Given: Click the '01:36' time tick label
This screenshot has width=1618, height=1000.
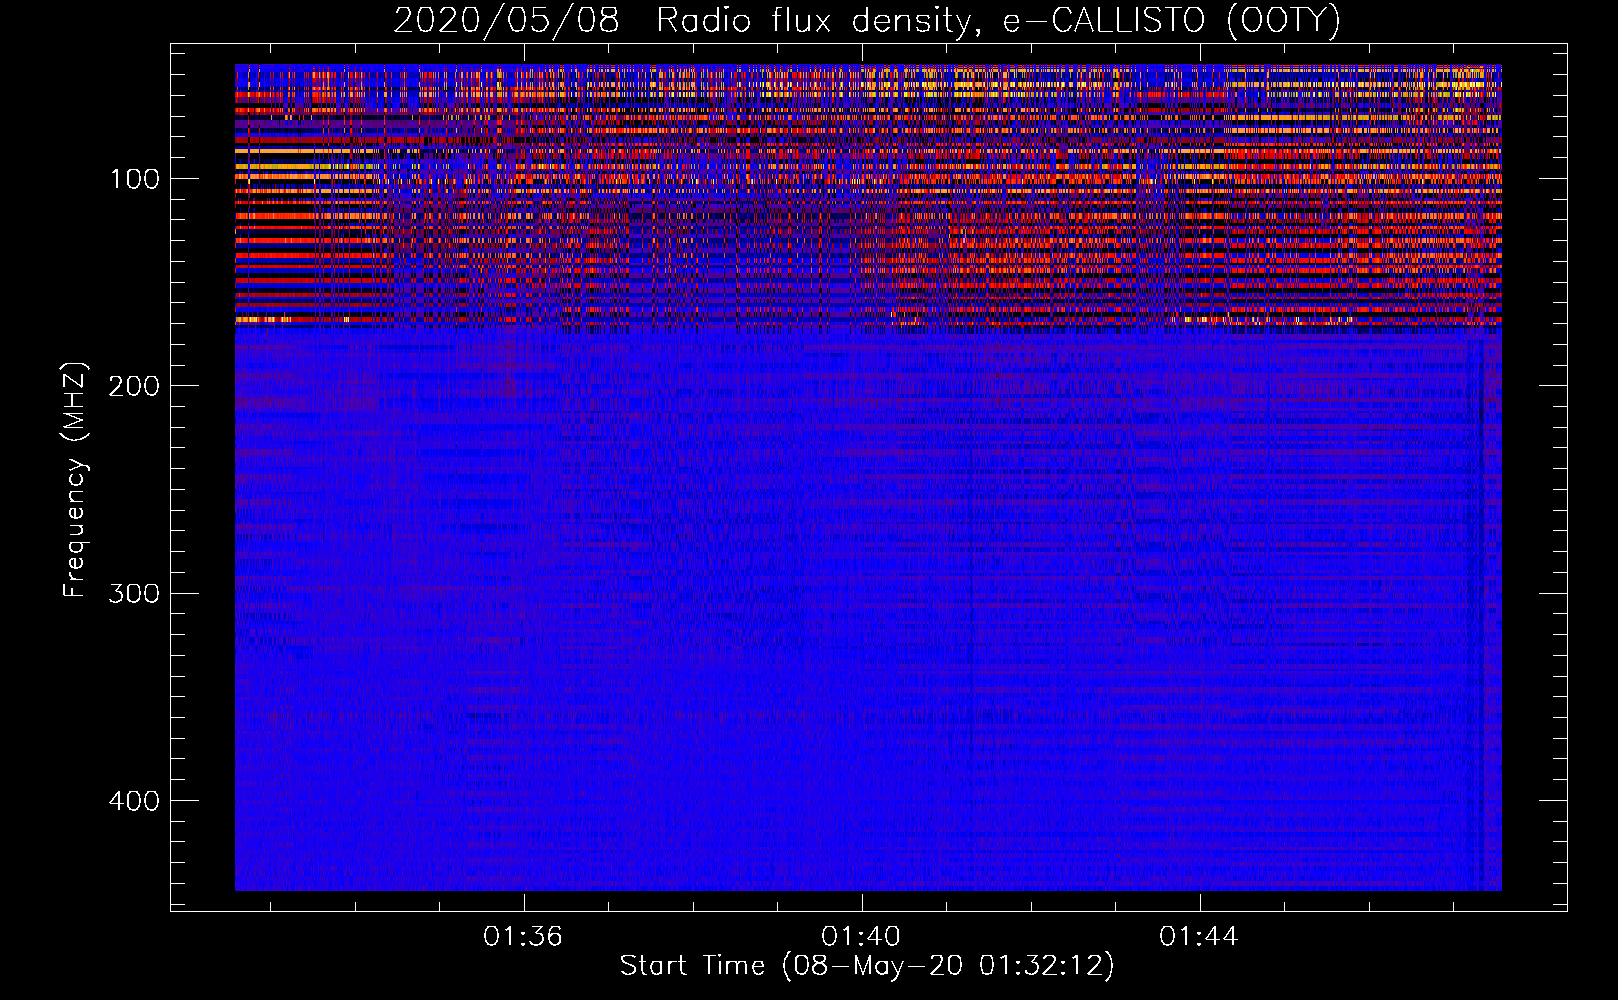Looking at the screenshot, I should coord(523,937).
